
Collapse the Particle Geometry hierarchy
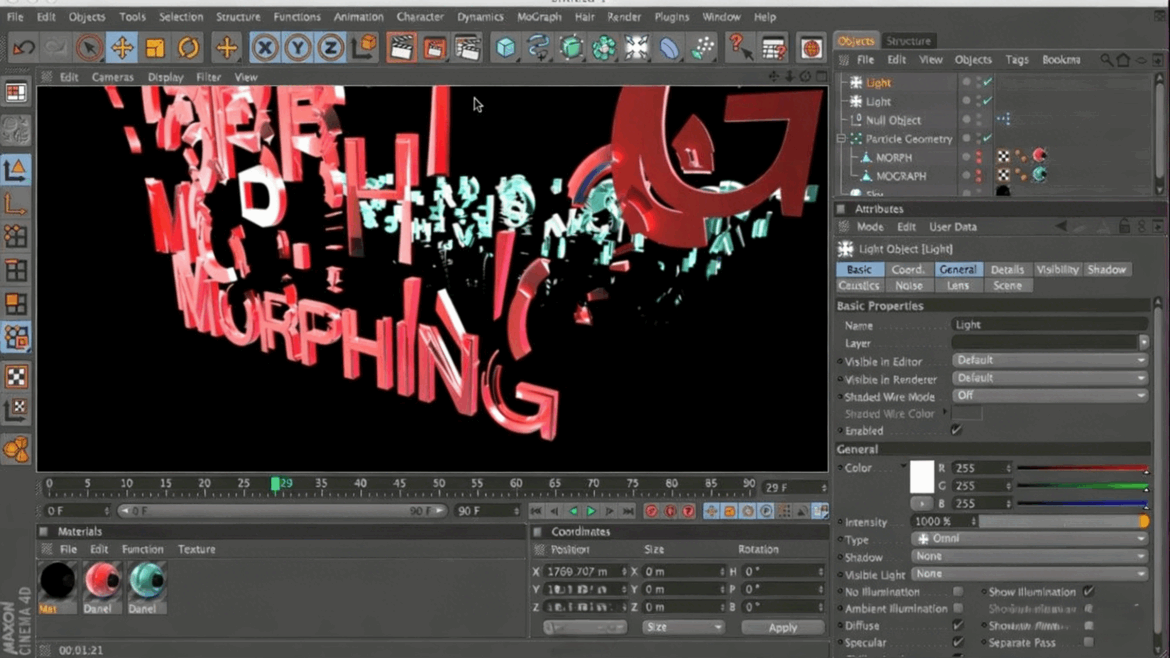click(x=840, y=139)
